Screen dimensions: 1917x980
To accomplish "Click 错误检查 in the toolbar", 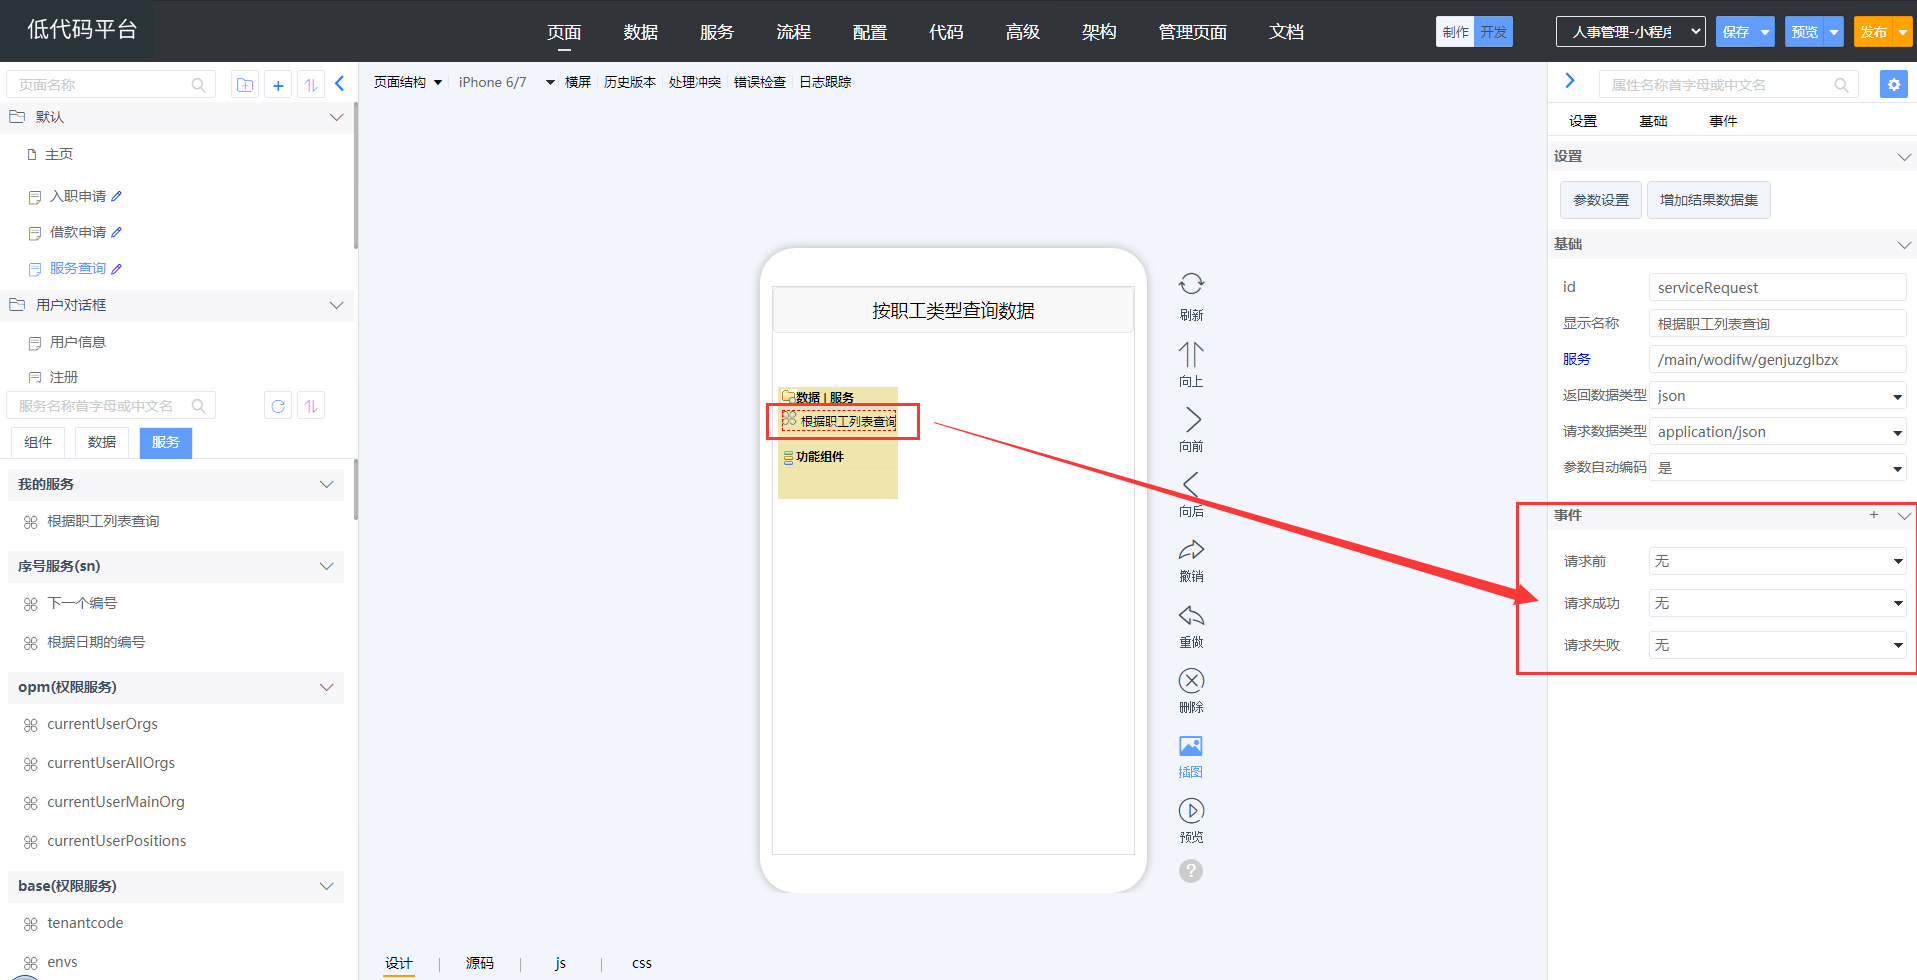I will 759,82.
